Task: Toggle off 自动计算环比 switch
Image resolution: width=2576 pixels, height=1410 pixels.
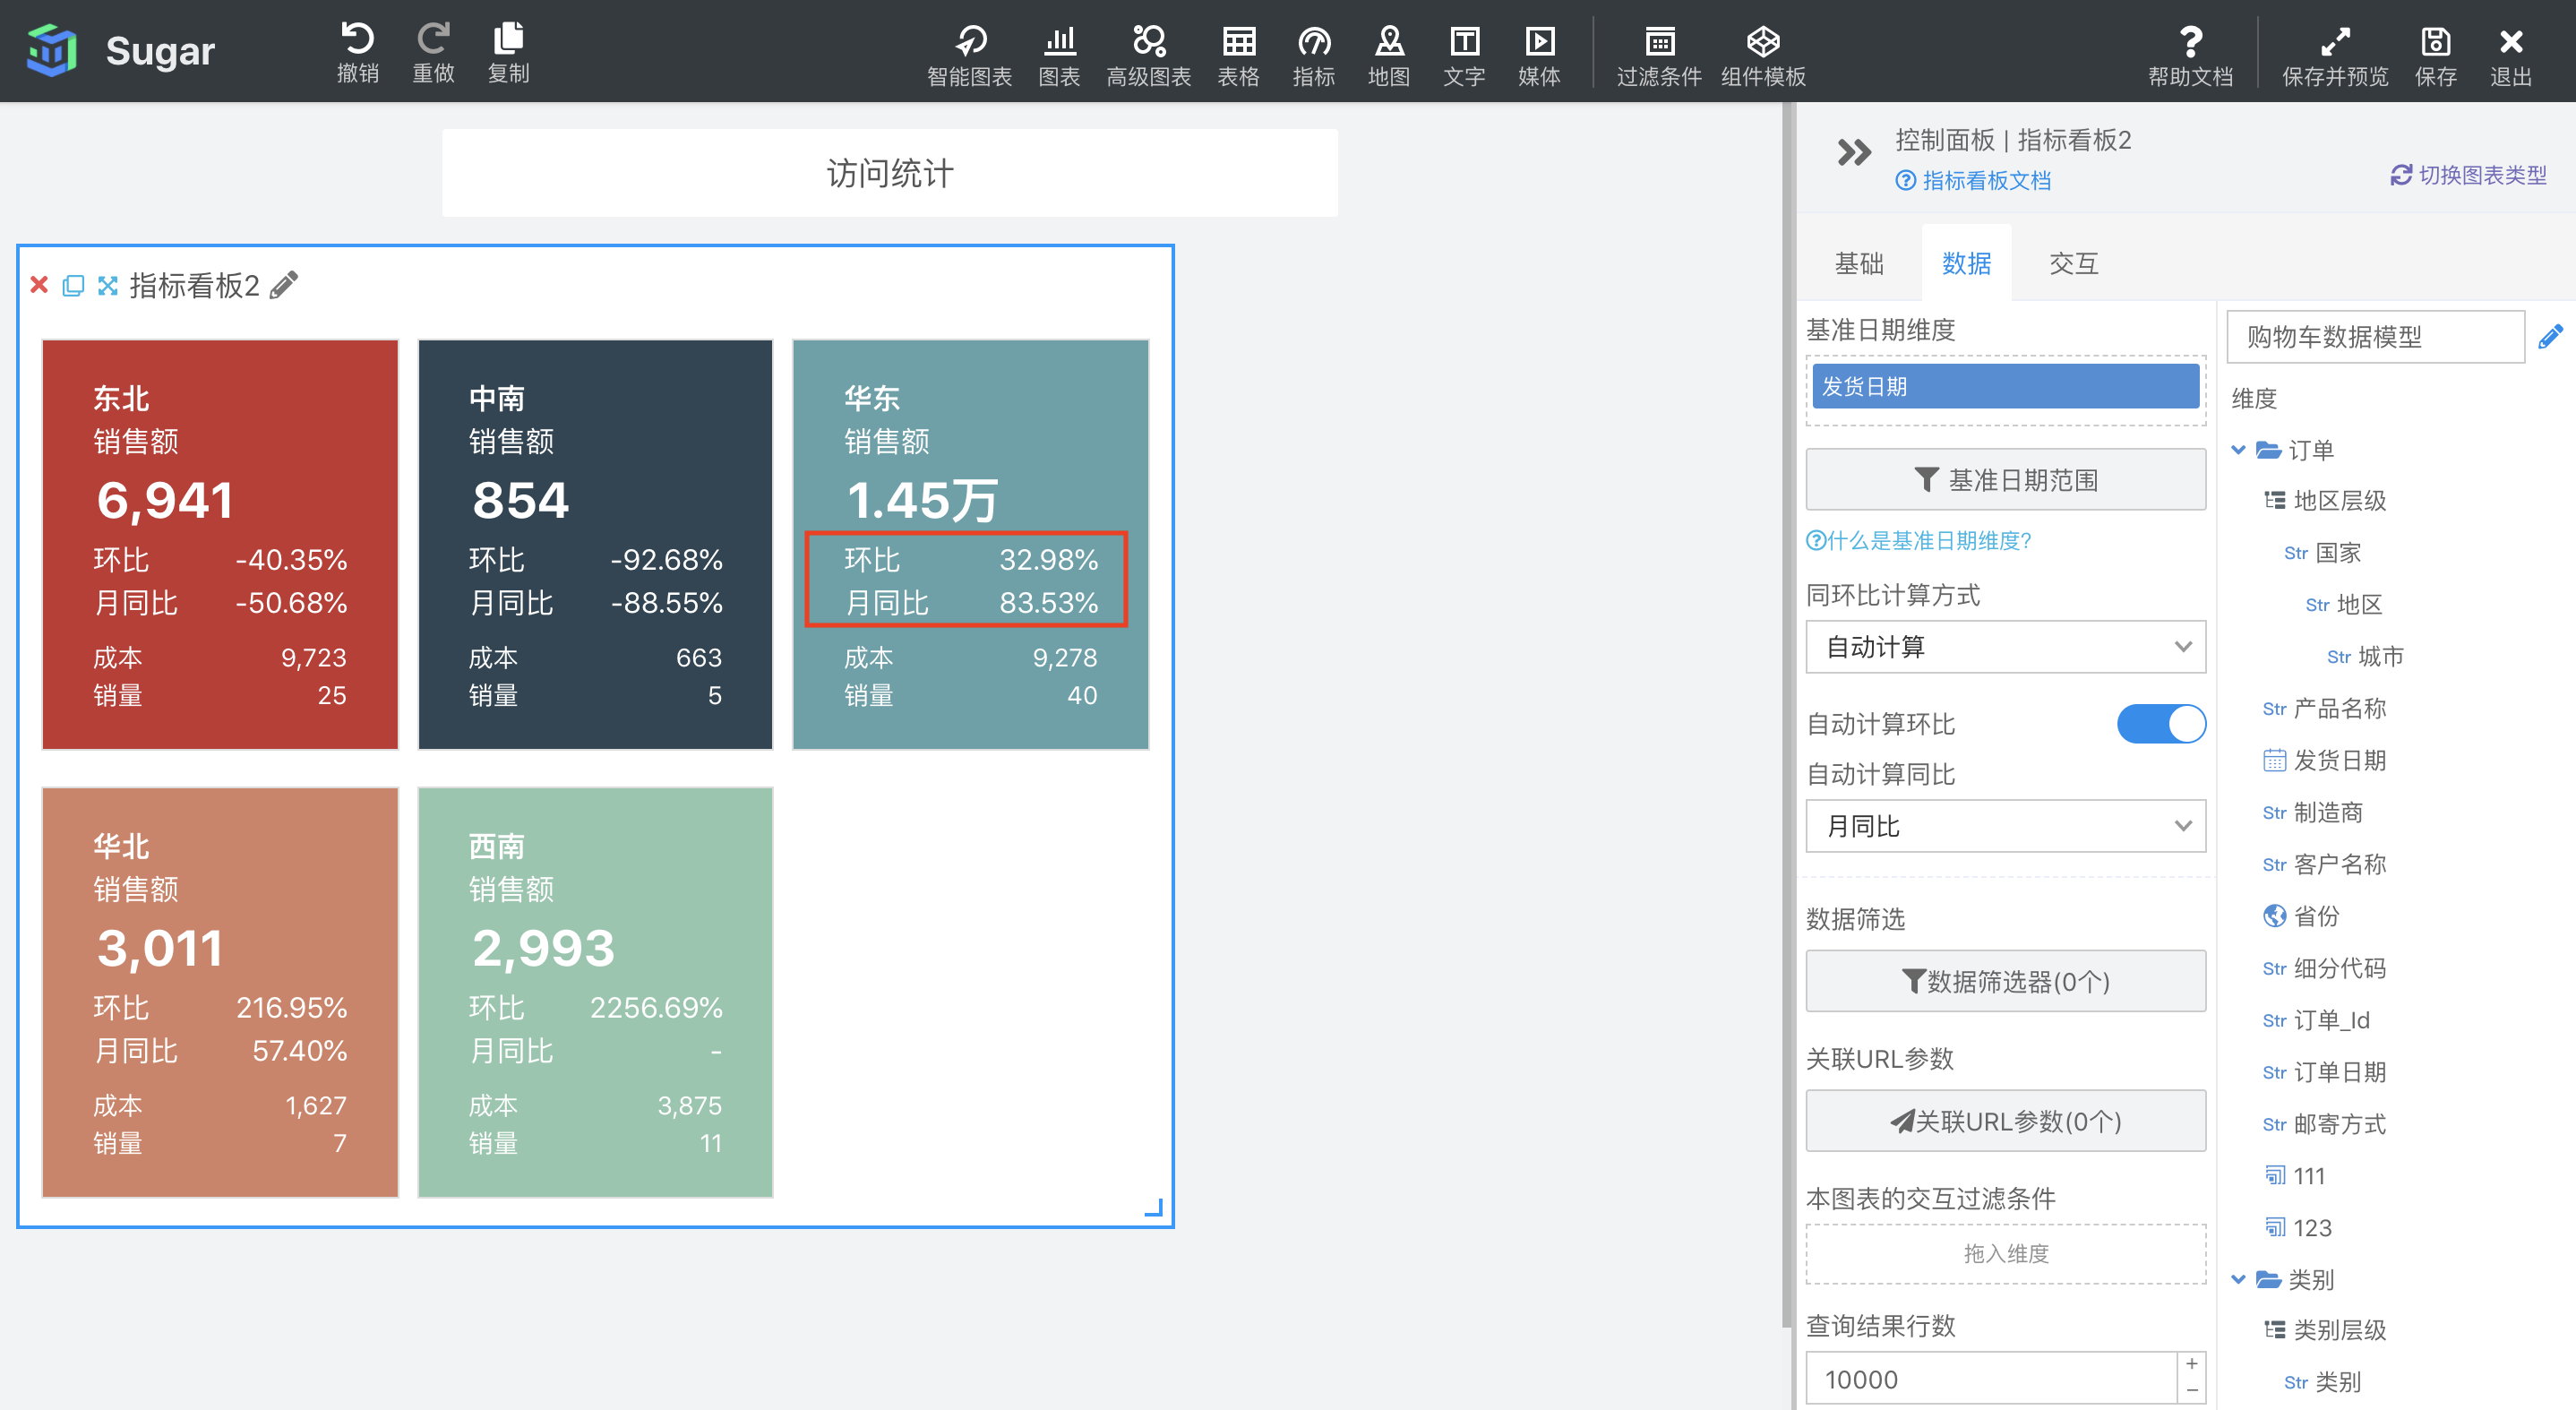Action: pyautogui.click(x=2160, y=724)
